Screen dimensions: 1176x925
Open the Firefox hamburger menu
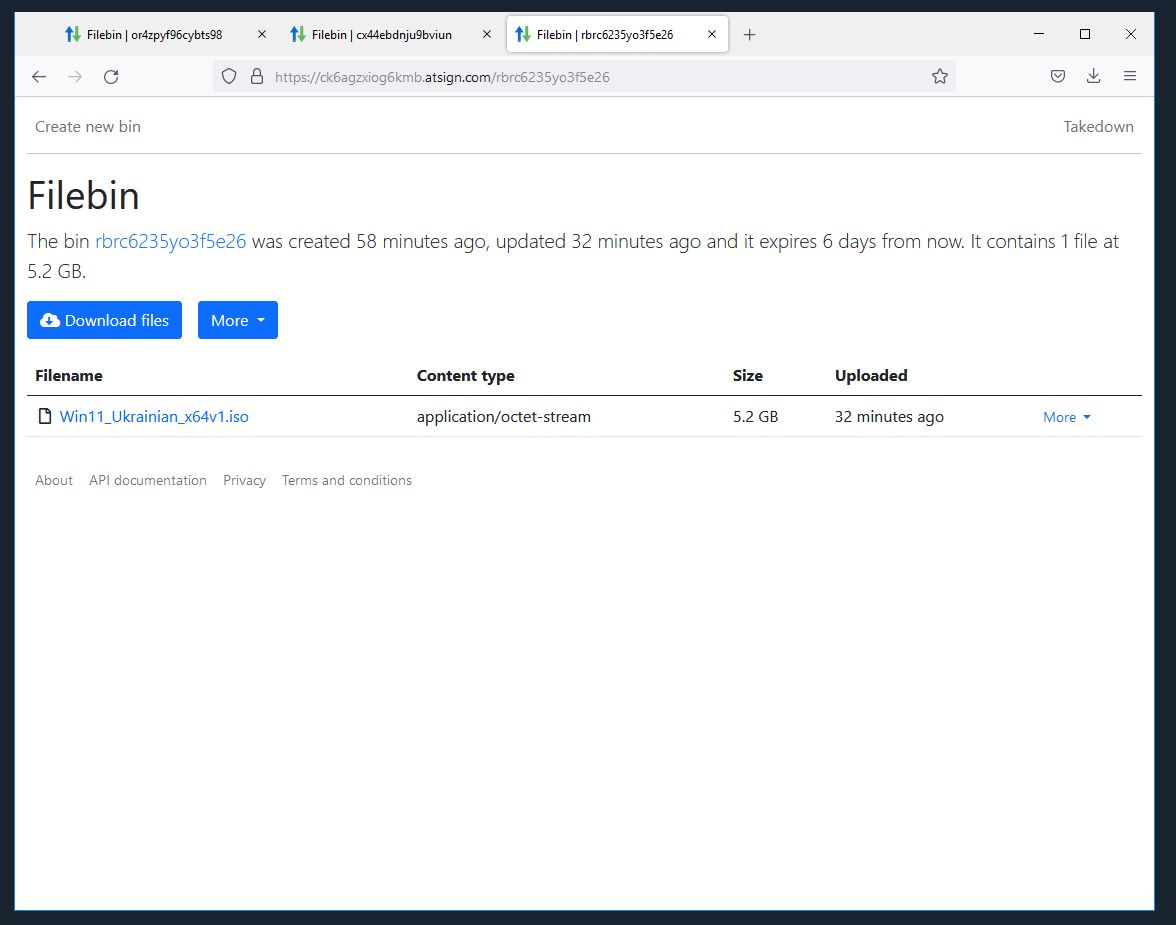[x=1130, y=77]
